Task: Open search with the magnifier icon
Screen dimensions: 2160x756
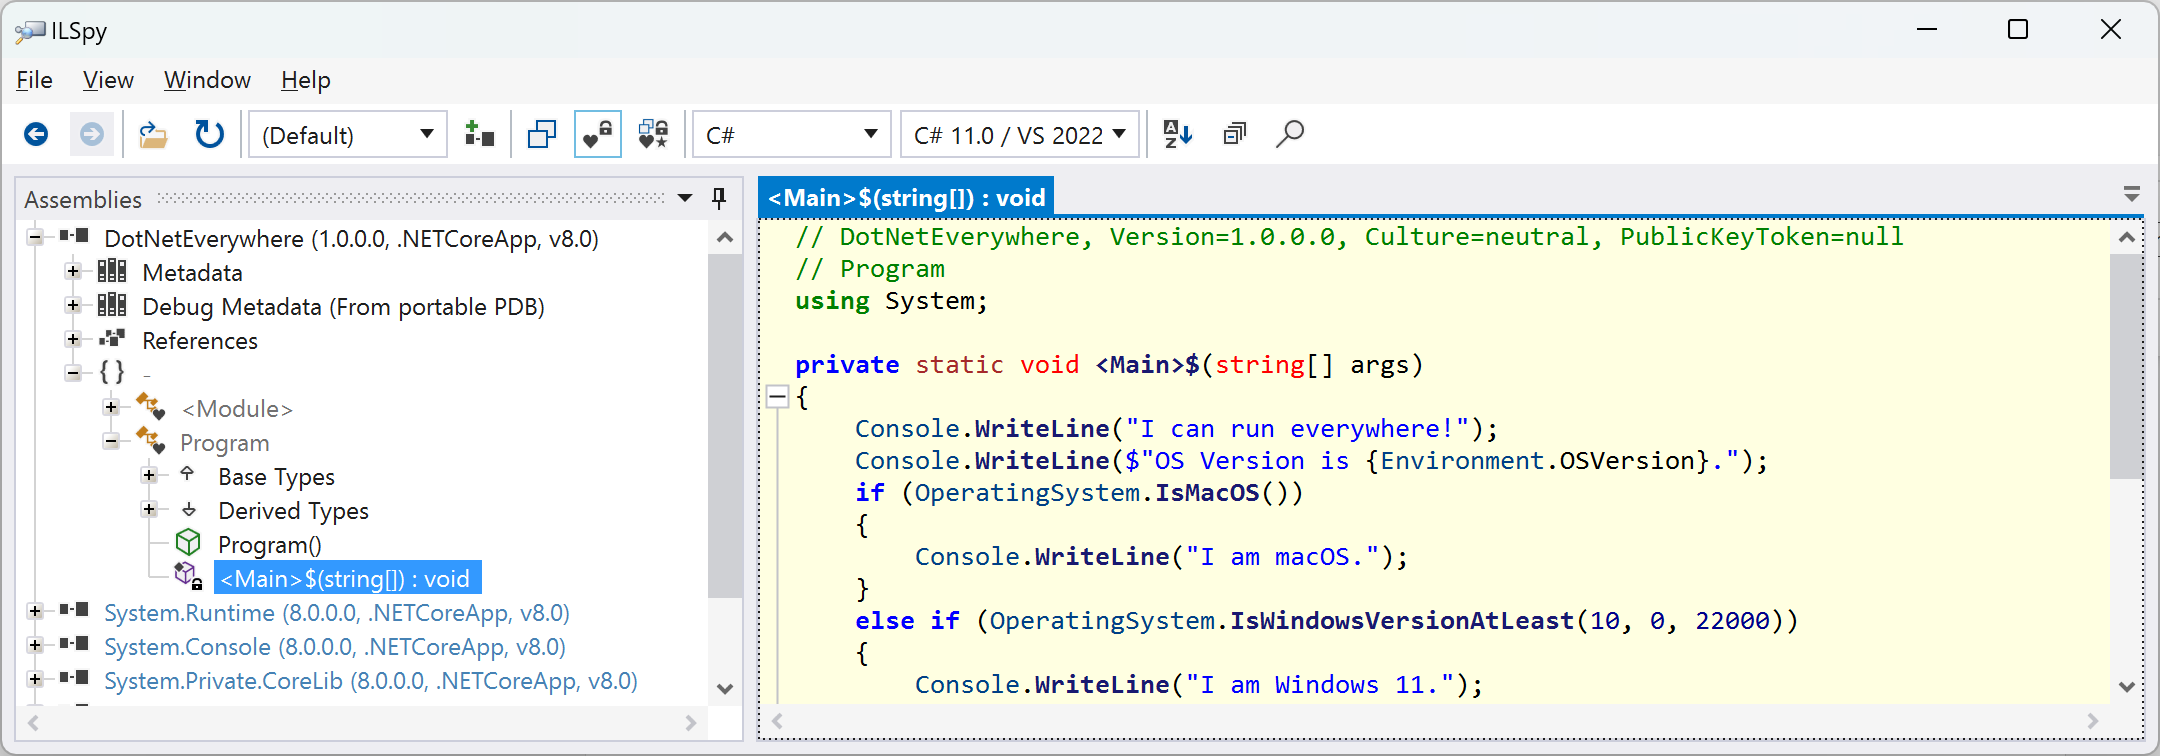Action: (1290, 134)
